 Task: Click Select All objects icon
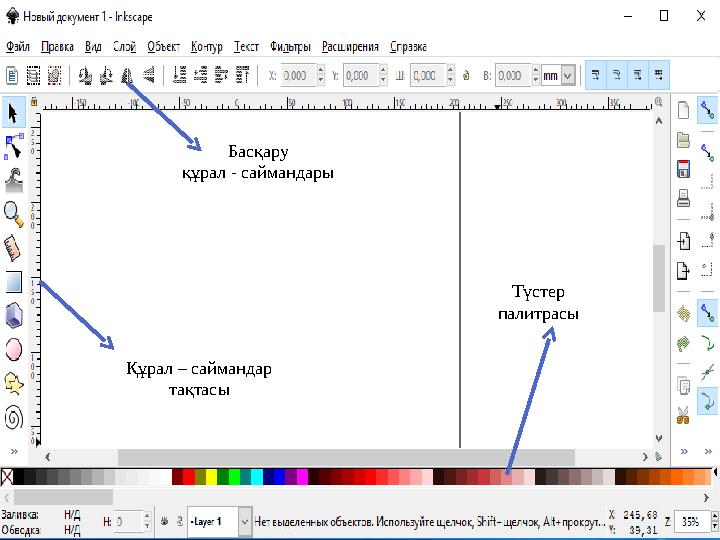coord(12,75)
